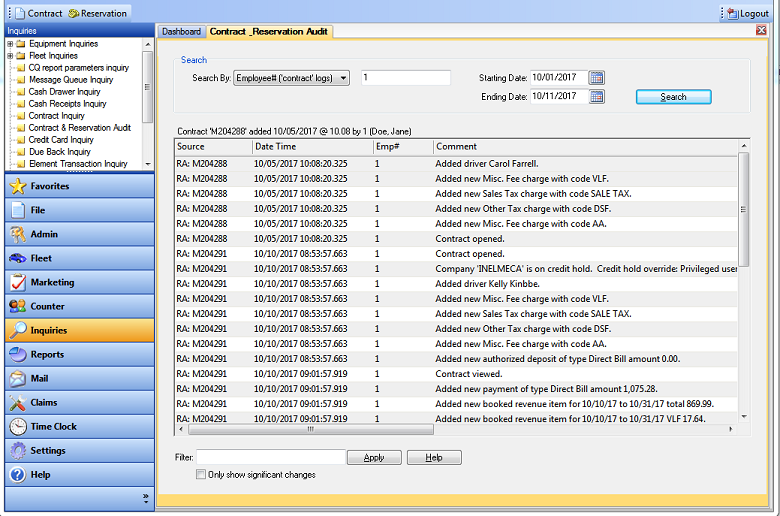The image size is (780, 516).
Task: Sort by the Comment column header
Action: (x=585, y=147)
